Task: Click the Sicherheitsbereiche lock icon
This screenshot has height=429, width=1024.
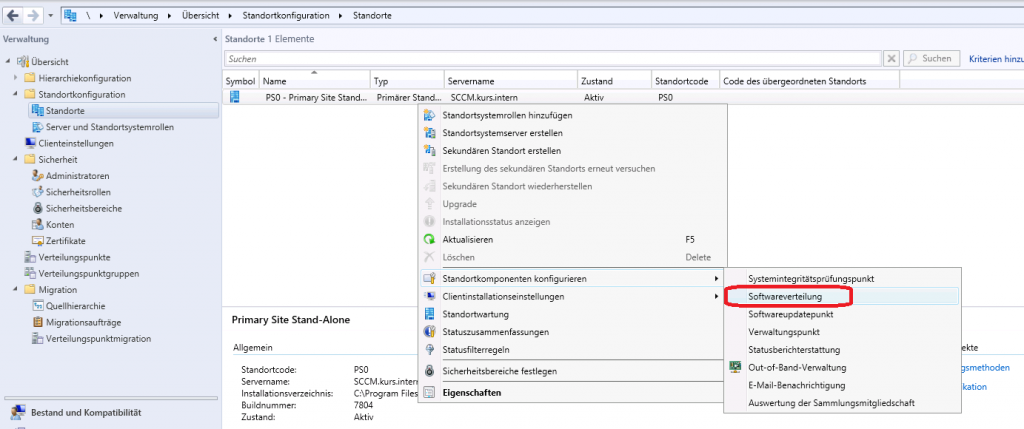Action: pos(38,208)
